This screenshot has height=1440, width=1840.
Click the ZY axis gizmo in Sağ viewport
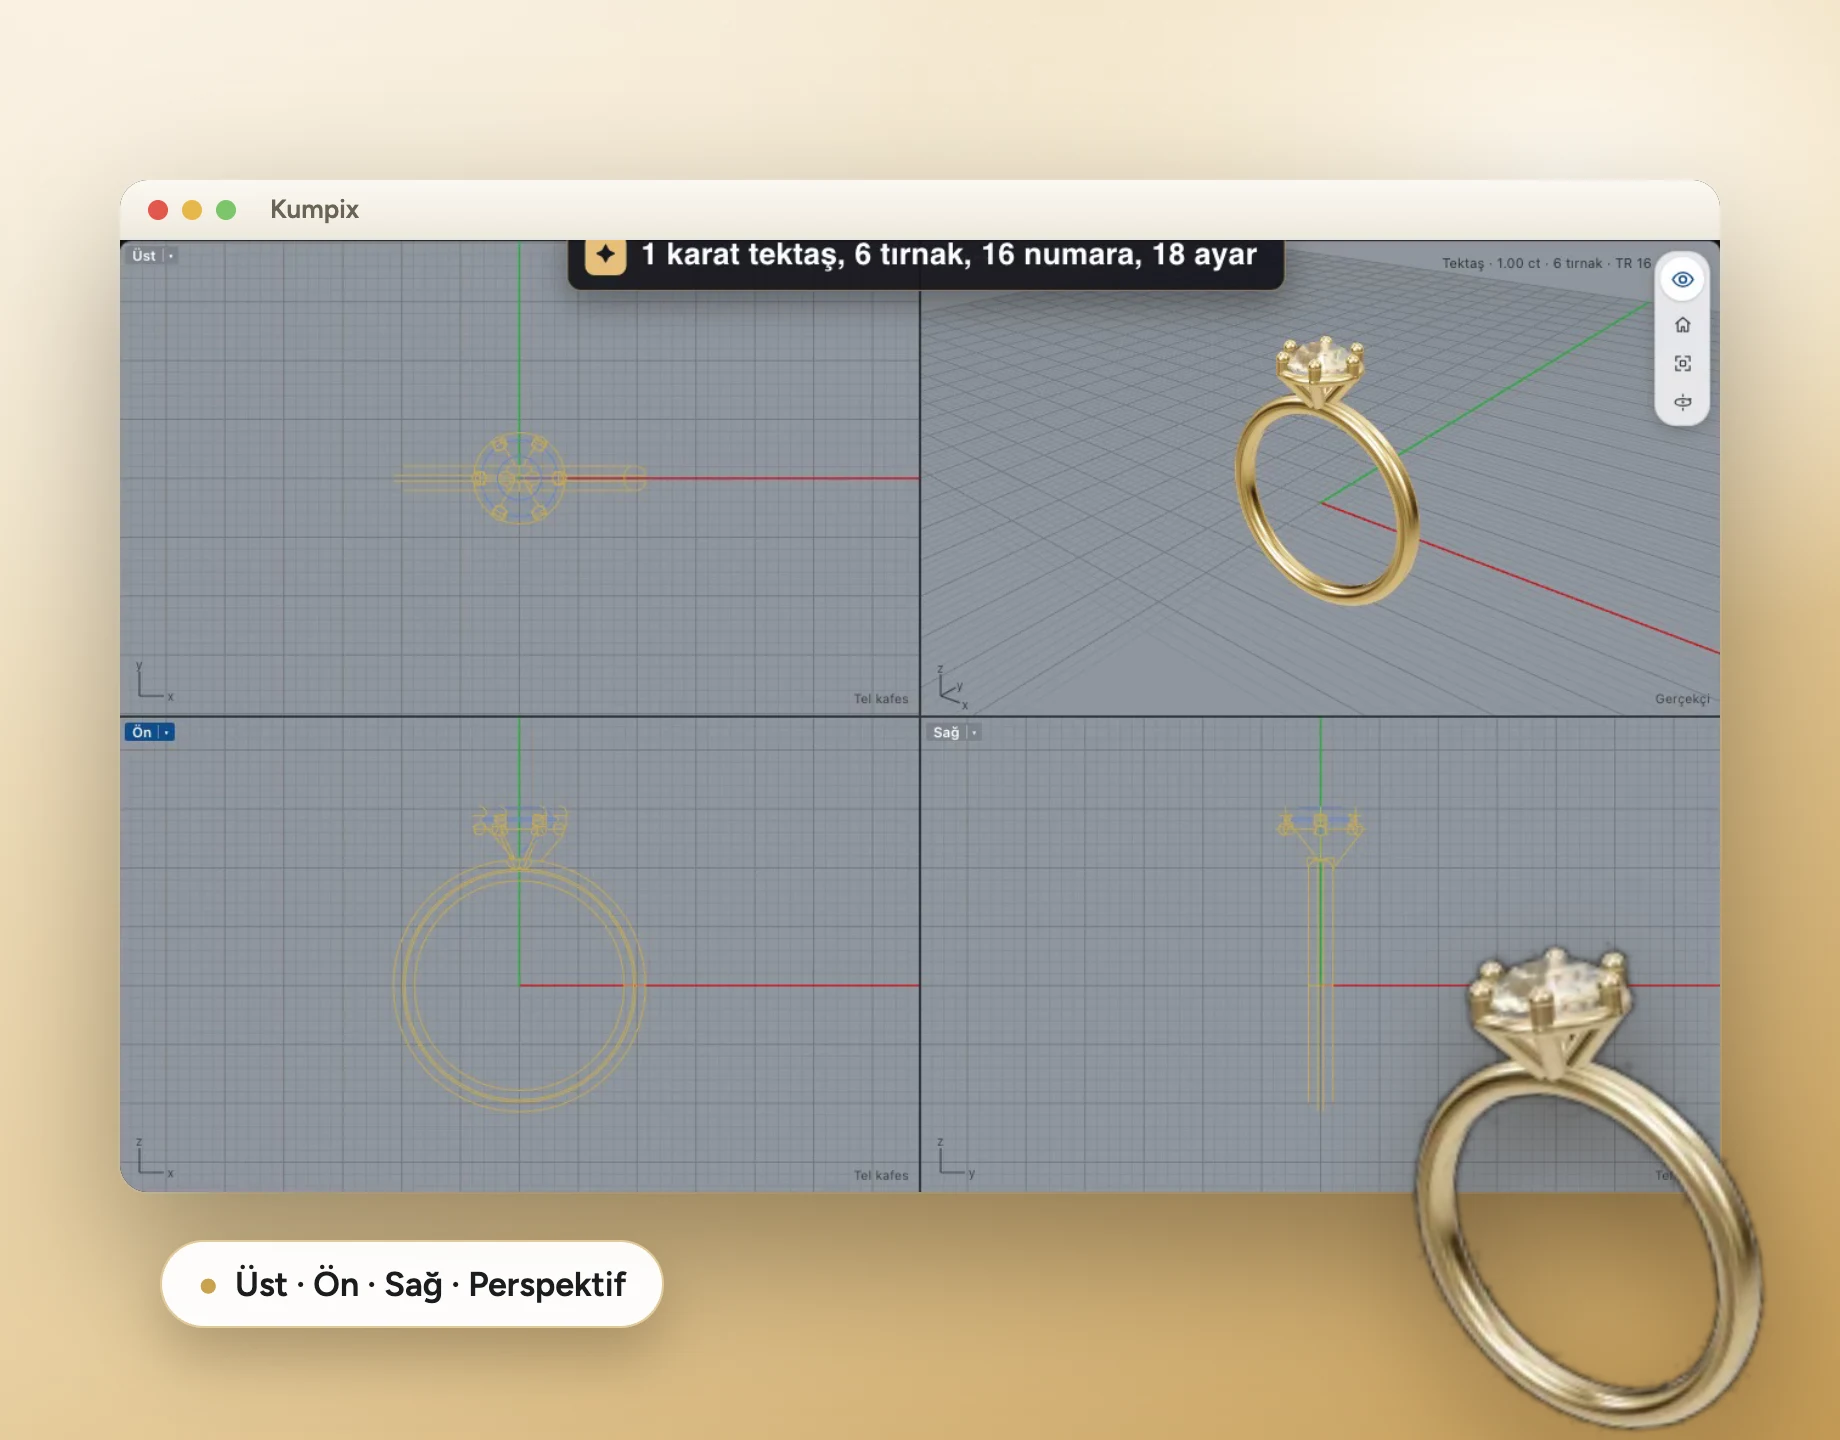[955, 1157]
